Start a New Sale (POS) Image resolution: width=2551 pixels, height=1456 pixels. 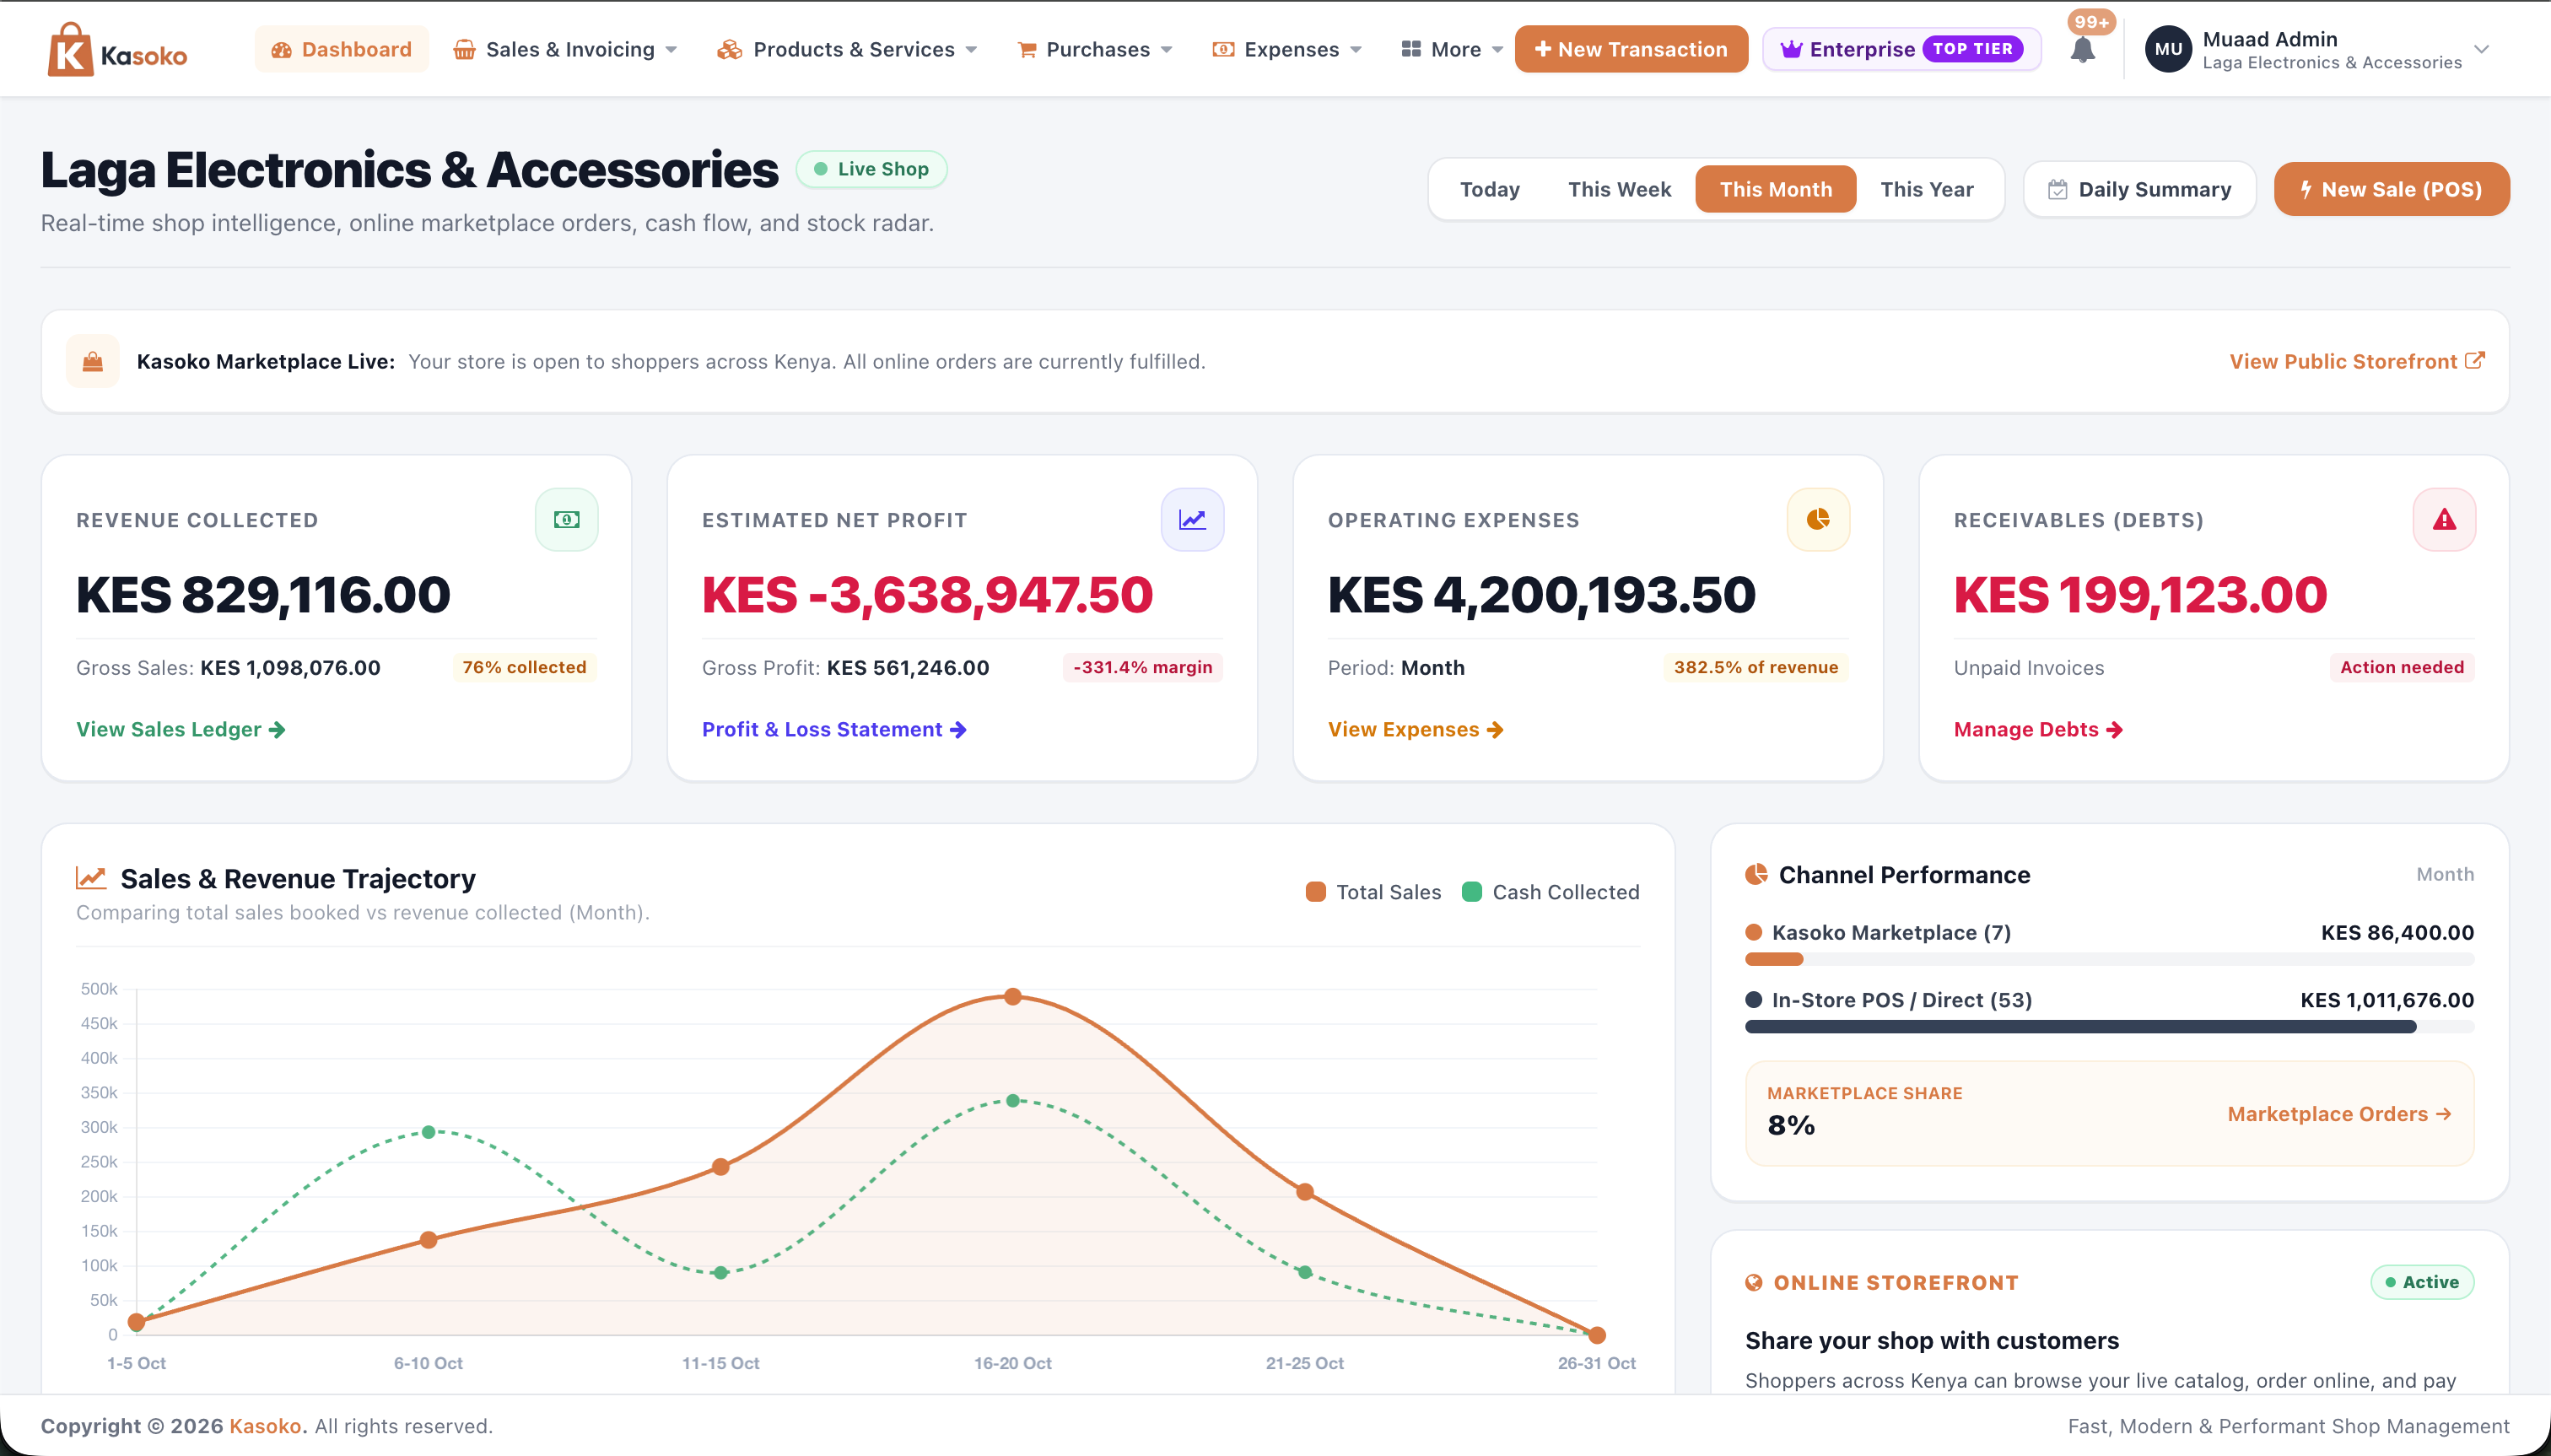pyautogui.click(x=2391, y=189)
